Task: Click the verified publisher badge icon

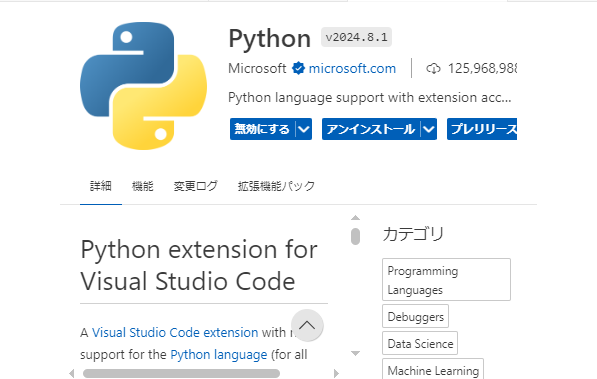Action: point(298,69)
